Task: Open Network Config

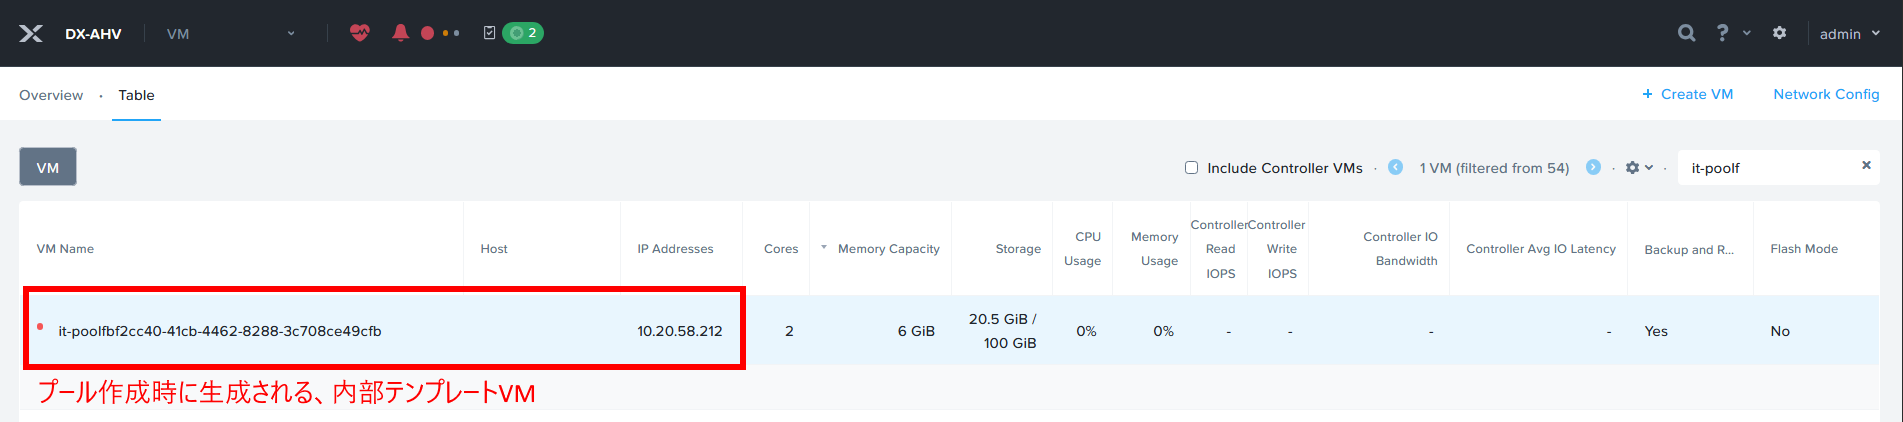Action: 1826,94
